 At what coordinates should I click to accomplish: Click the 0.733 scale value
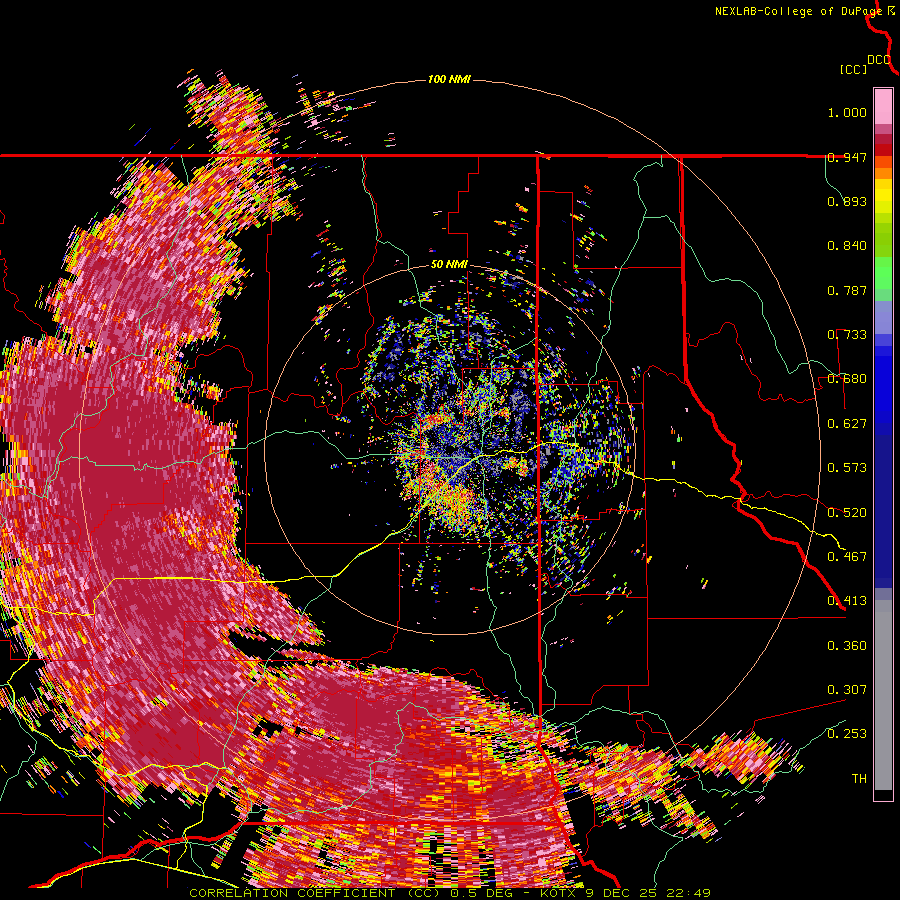(847, 335)
